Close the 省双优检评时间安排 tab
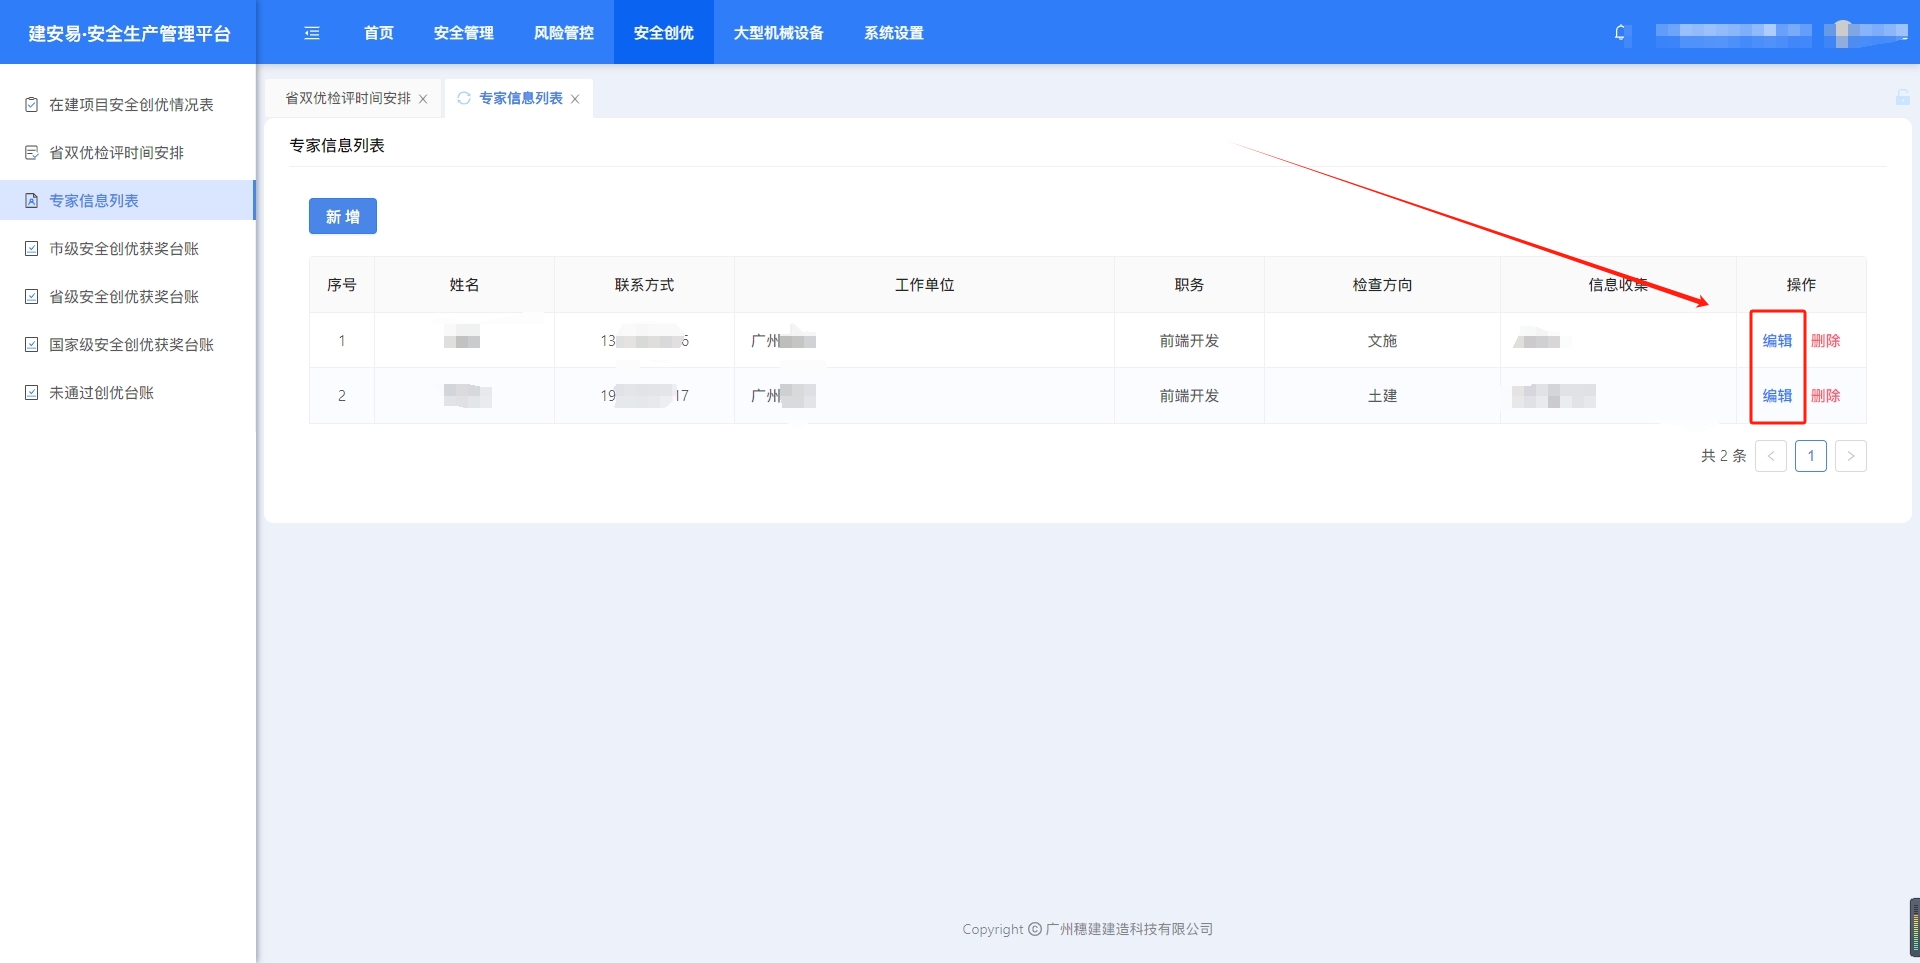The width and height of the screenshot is (1920, 963). click(x=423, y=99)
